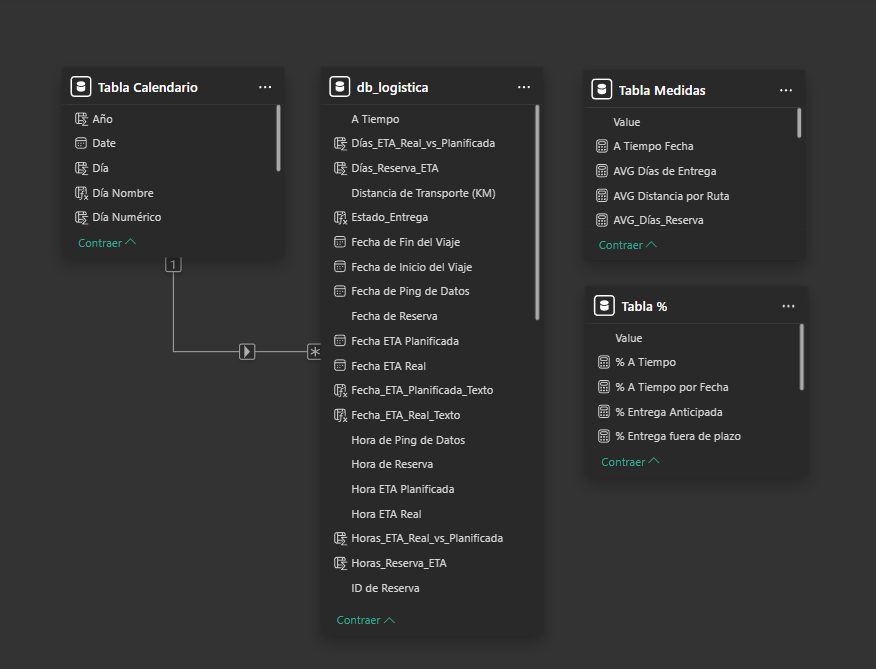This screenshot has height=669, width=876.
Task: Click the AVG_Días_Reserva measure icon
Action: 602,220
